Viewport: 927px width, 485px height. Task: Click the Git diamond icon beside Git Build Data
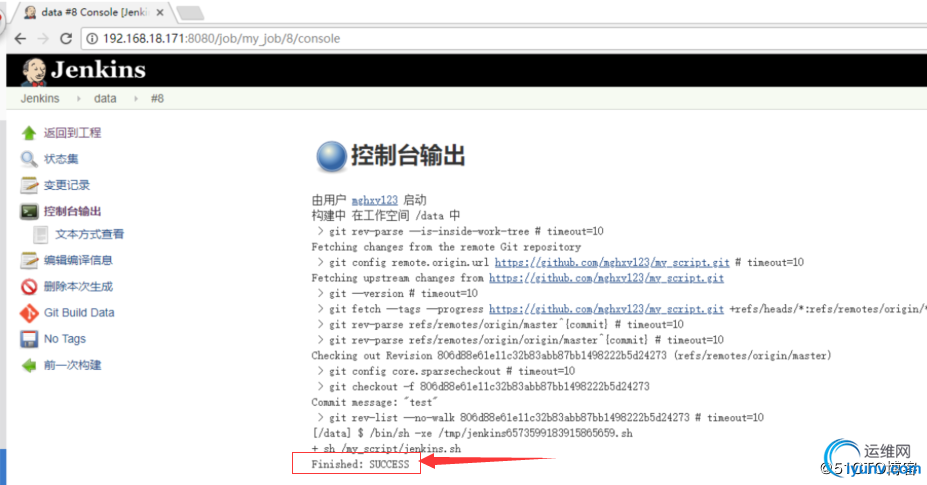coord(29,313)
